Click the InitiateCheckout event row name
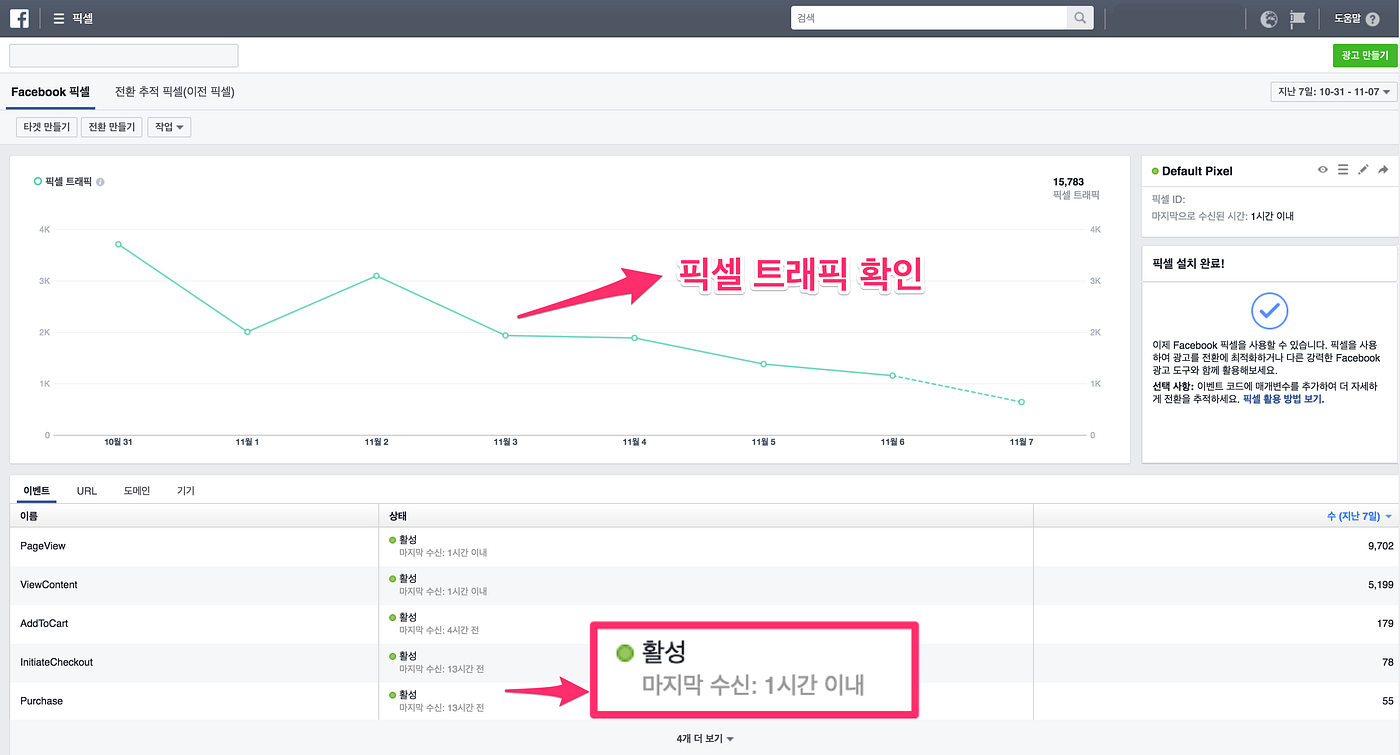1400x755 pixels. tap(56, 663)
